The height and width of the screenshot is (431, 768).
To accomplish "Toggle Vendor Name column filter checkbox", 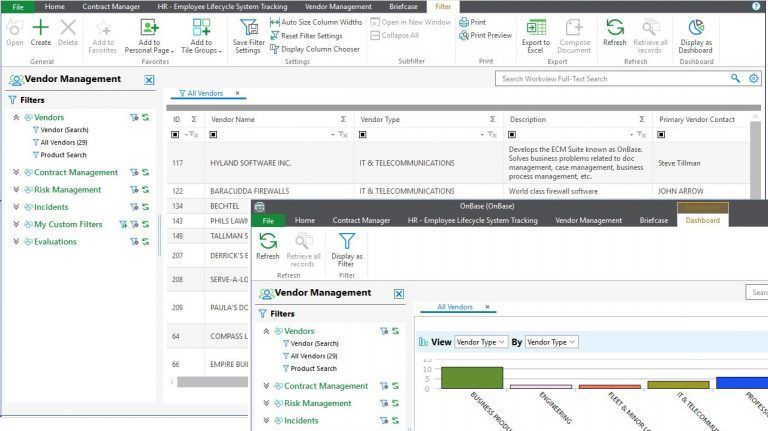I will (213, 134).
